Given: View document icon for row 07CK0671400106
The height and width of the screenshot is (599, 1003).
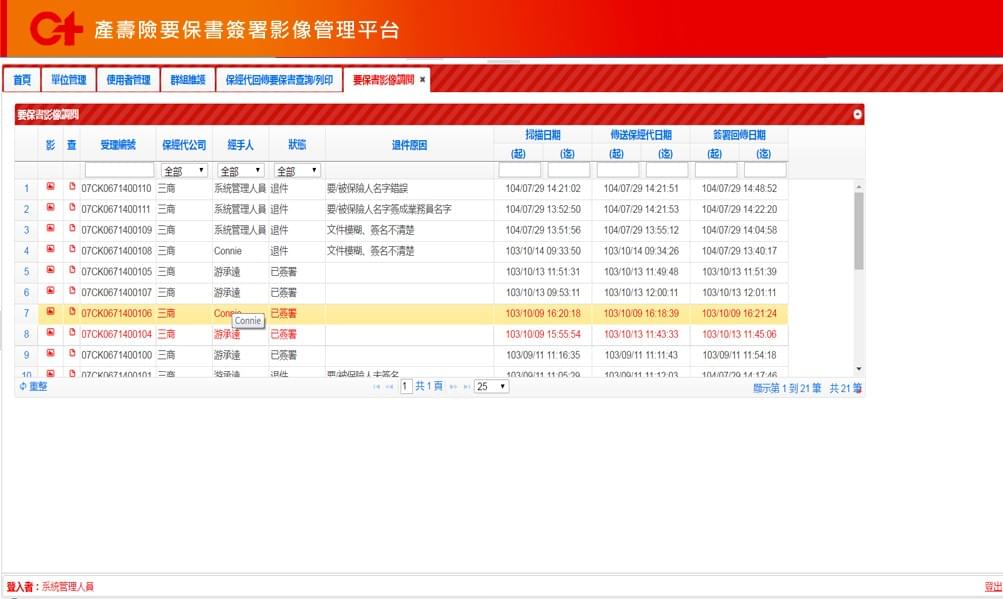Looking at the screenshot, I should (x=72, y=311).
